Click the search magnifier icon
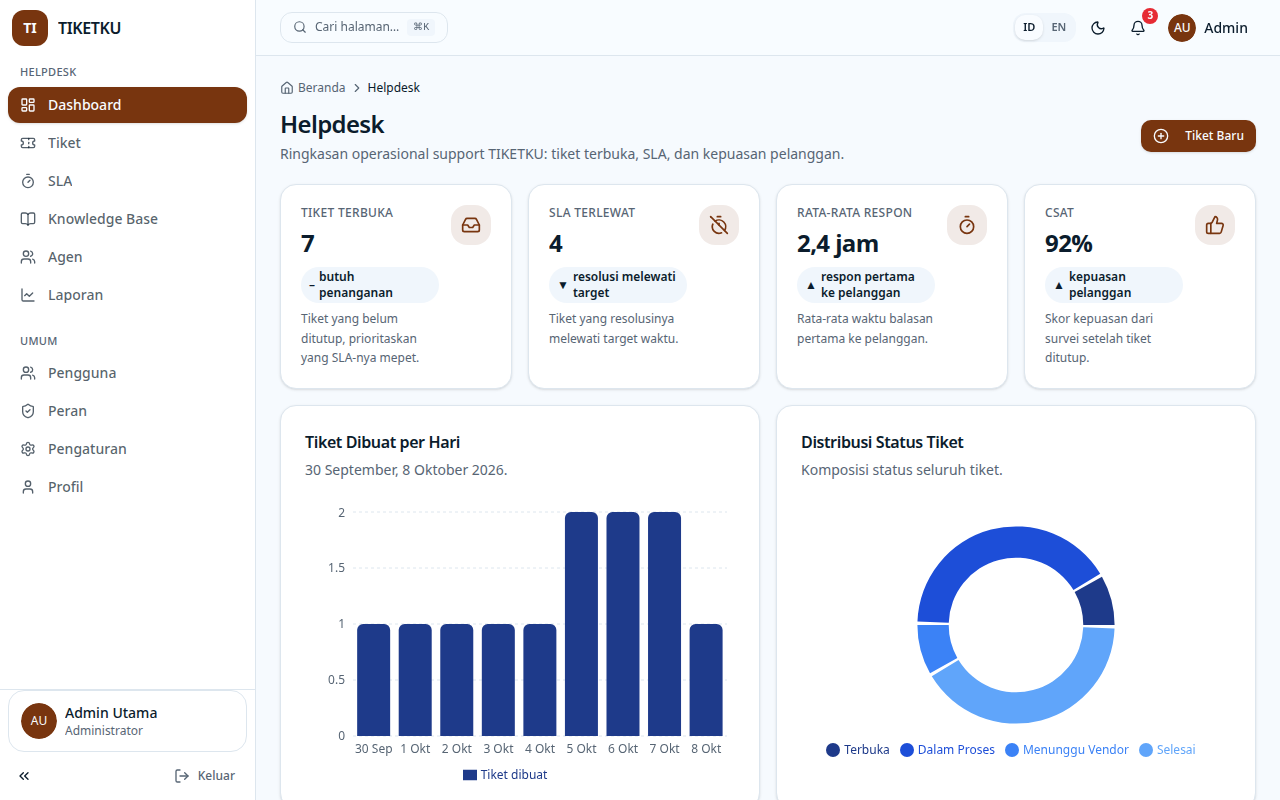 point(300,27)
